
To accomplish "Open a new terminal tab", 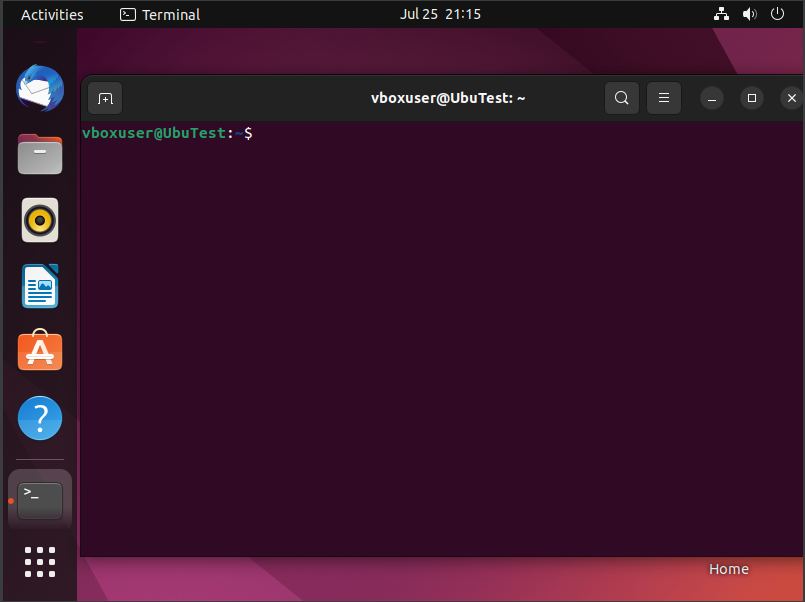I will [105, 98].
